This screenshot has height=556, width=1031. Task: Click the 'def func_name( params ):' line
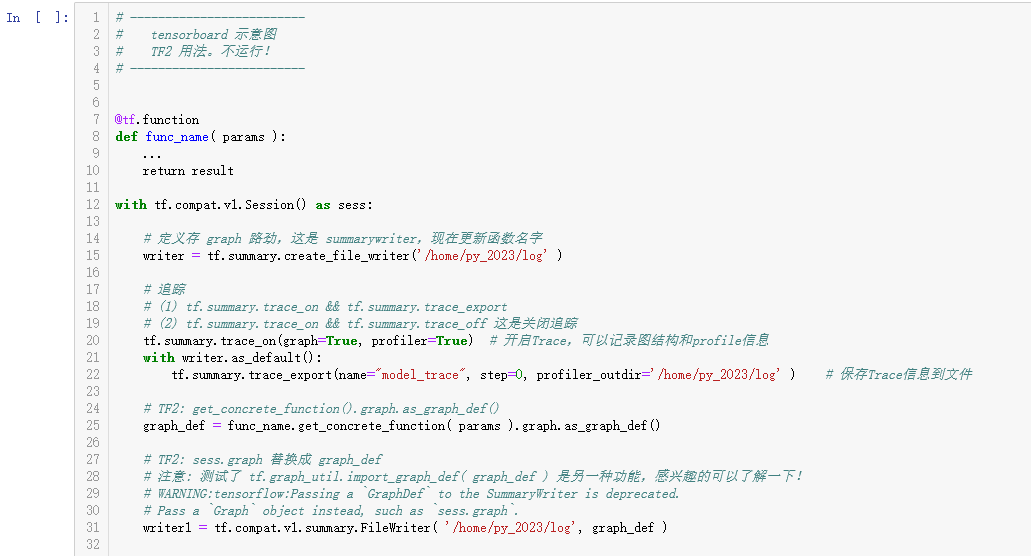(x=201, y=137)
